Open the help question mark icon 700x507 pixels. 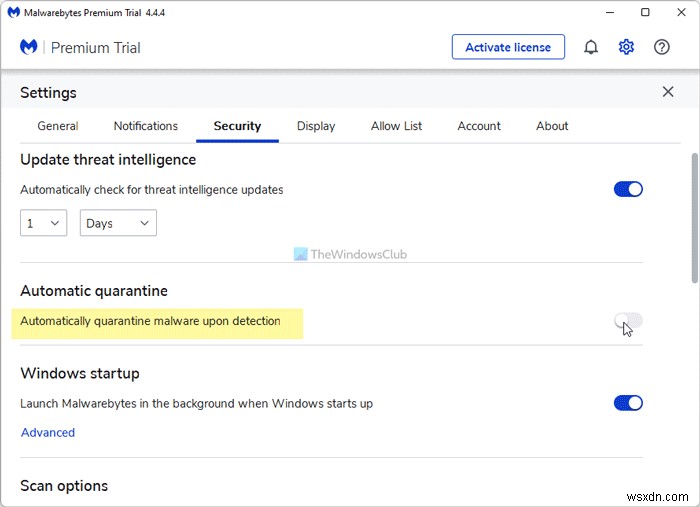[x=661, y=47]
